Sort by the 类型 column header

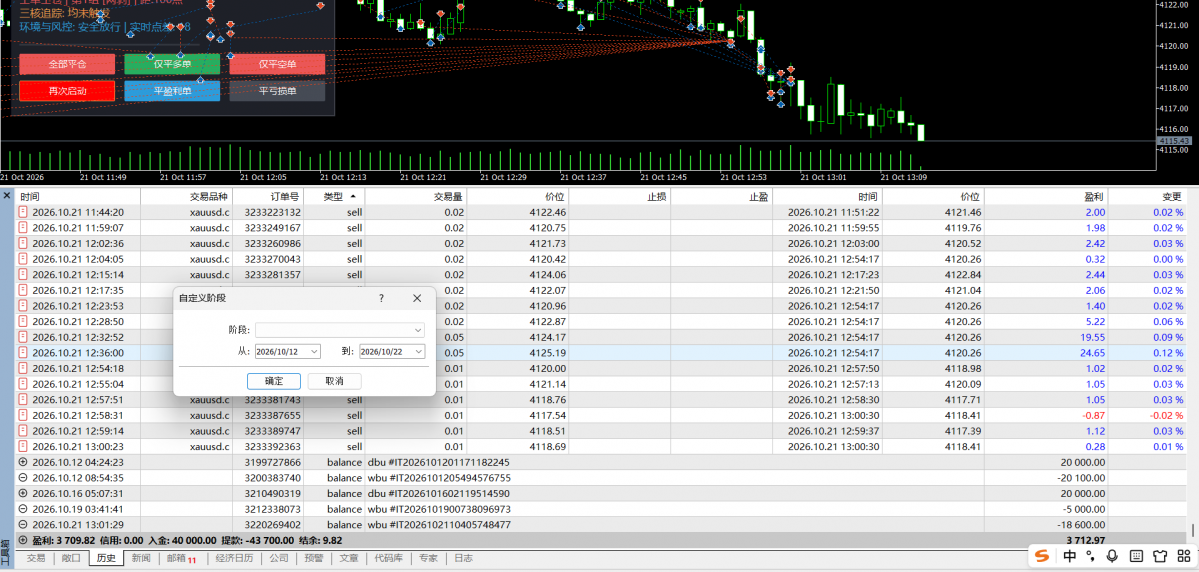[334, 197]
